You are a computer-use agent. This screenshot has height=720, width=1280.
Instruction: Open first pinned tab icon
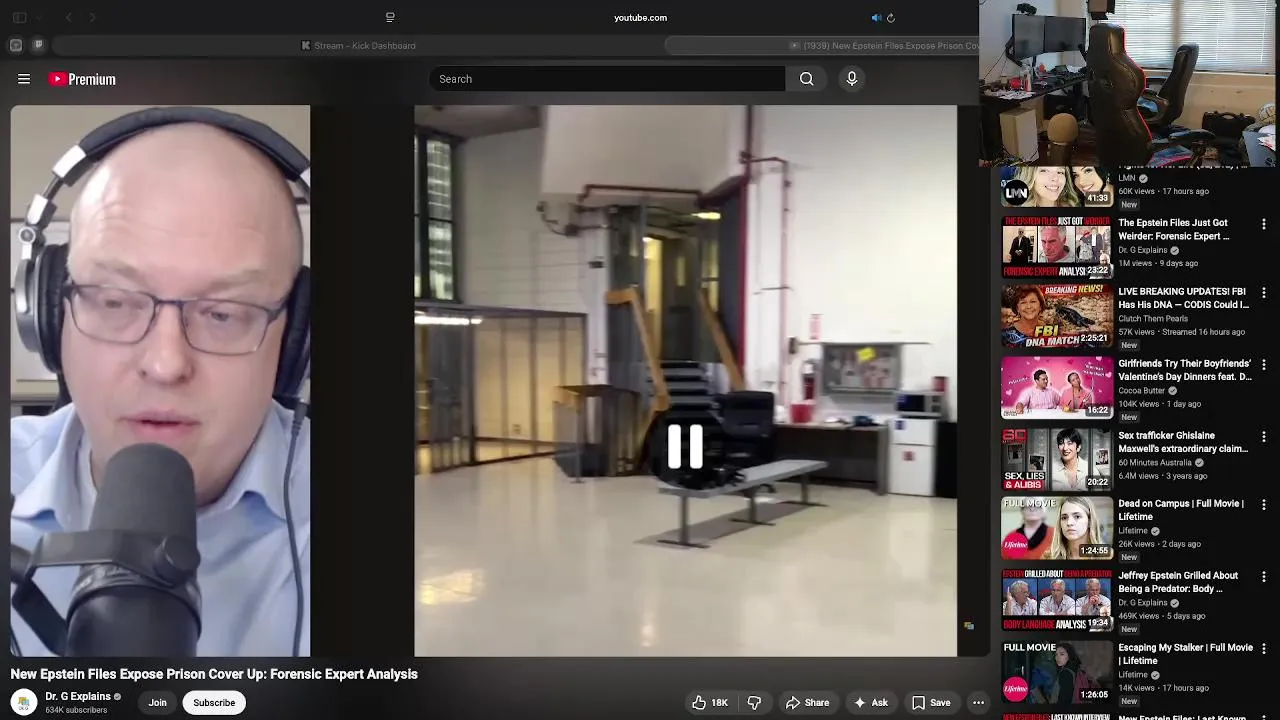(16, 45)
